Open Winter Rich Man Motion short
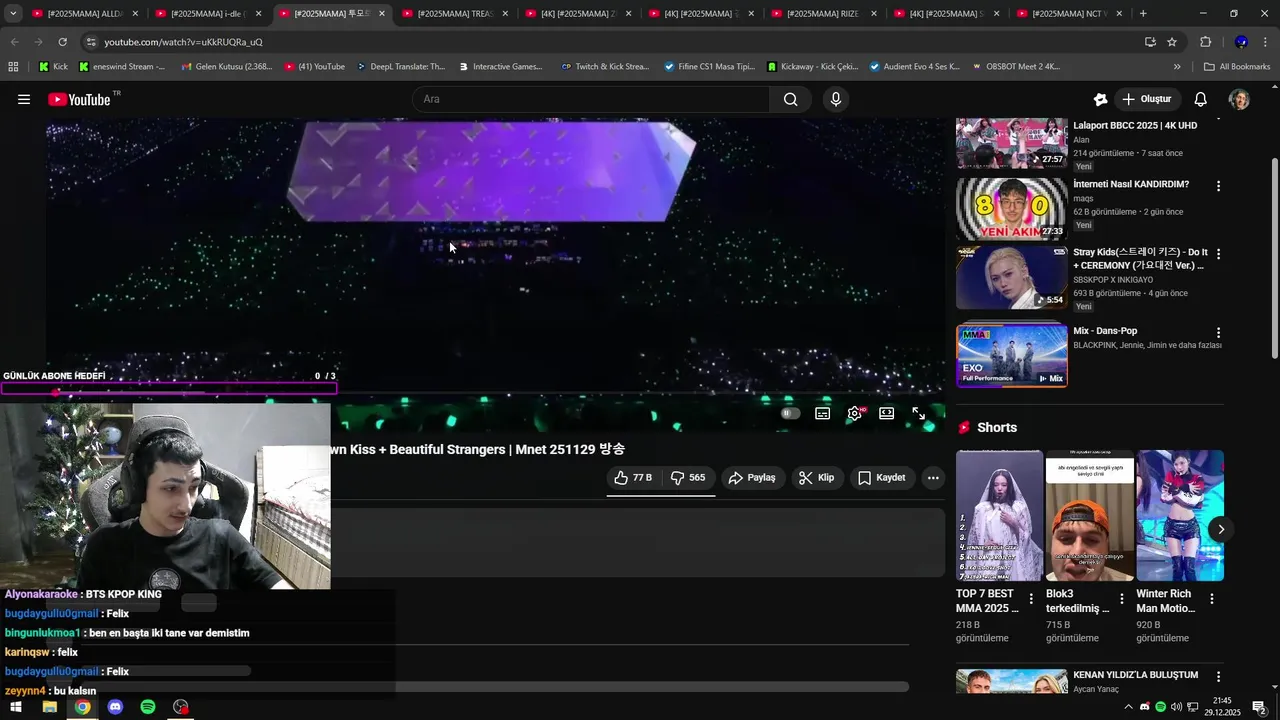This screenshot has width=1280, height=720. click(x=1180, y=515)
